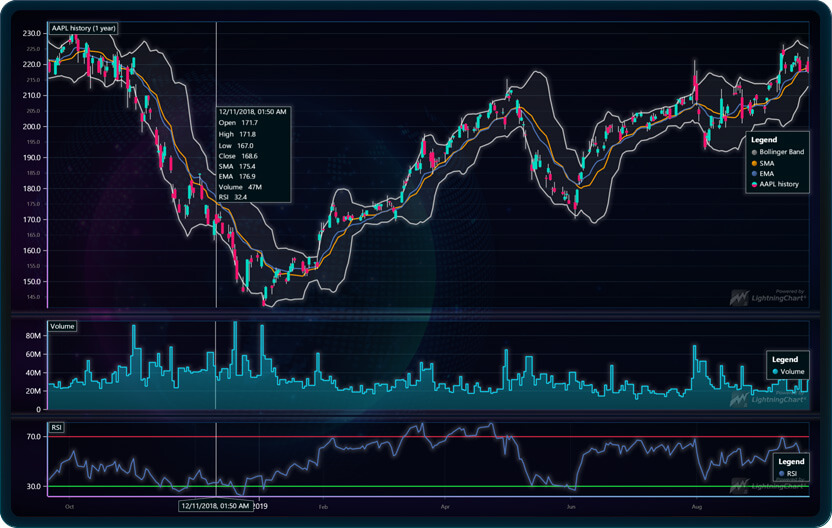Click the 30.0 RSI axis label

[x=34, y=487]
